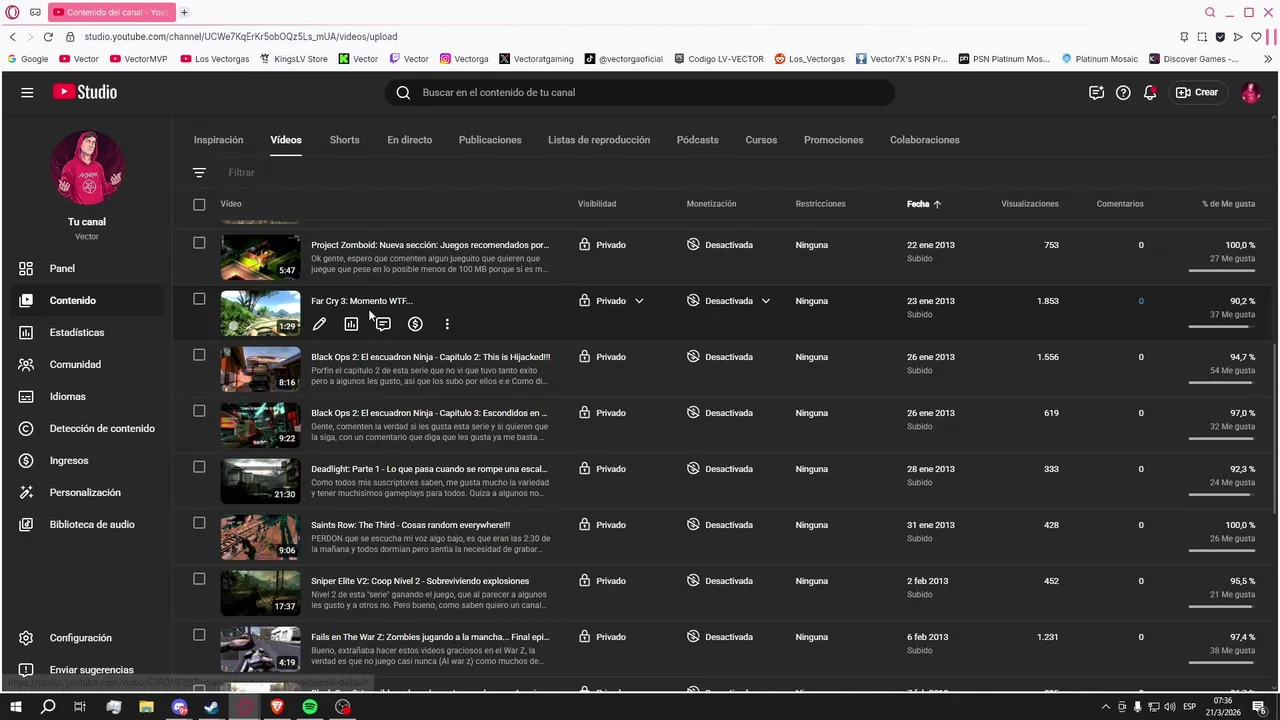Open the Crear menu button
Screen dimensions: 1280x720
point(1197,92)
